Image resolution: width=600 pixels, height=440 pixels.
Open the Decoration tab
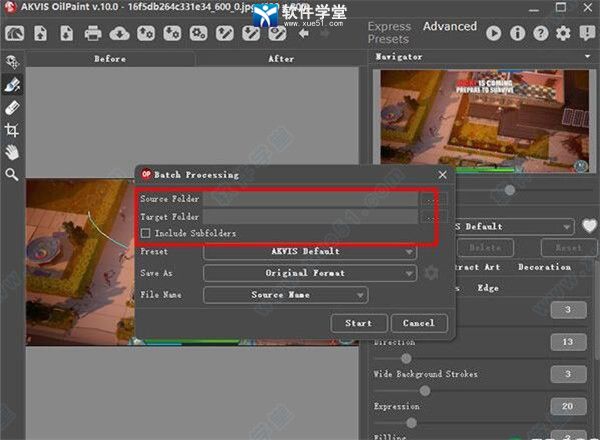pyautogui.click(x=544, y=267)
